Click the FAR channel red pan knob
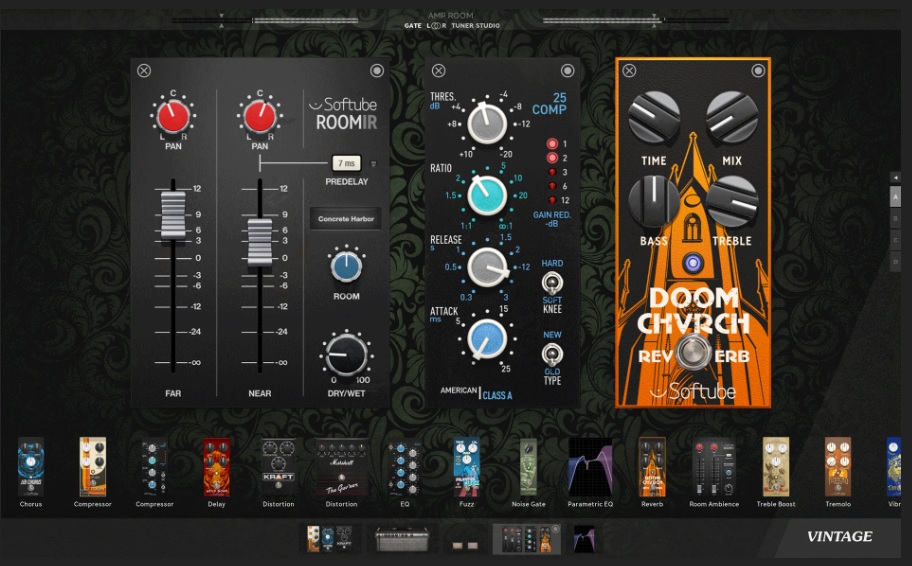The height and width of the screenshot is (566, 912). 173,116
